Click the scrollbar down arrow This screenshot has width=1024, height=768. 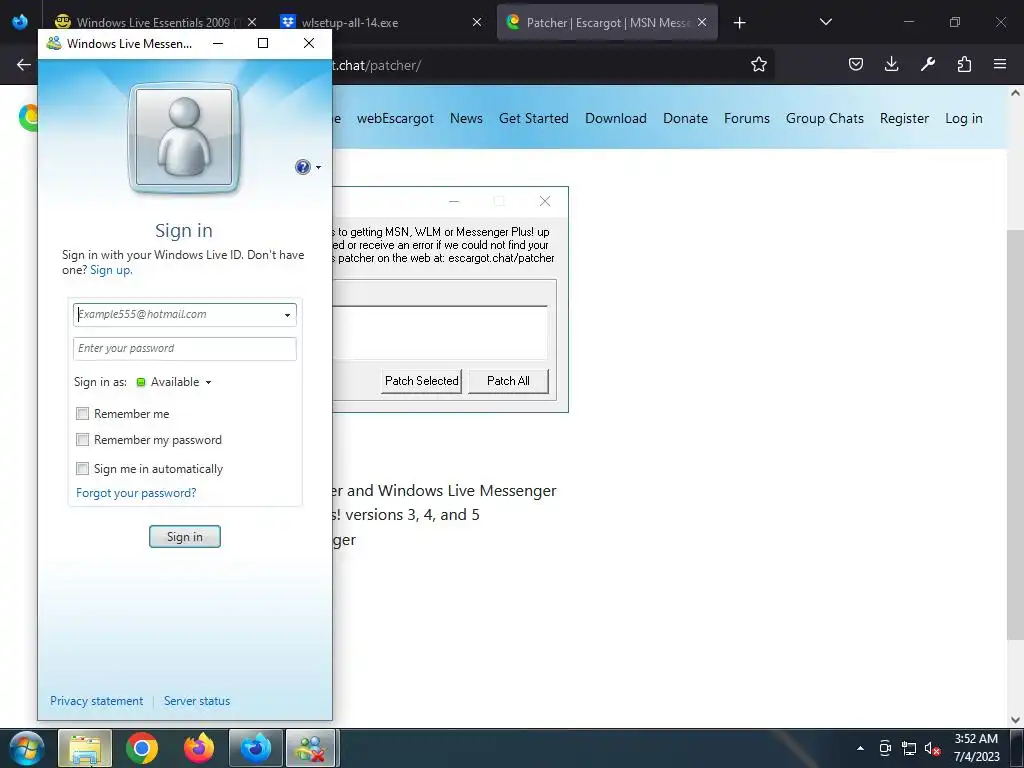point(1015,720)
